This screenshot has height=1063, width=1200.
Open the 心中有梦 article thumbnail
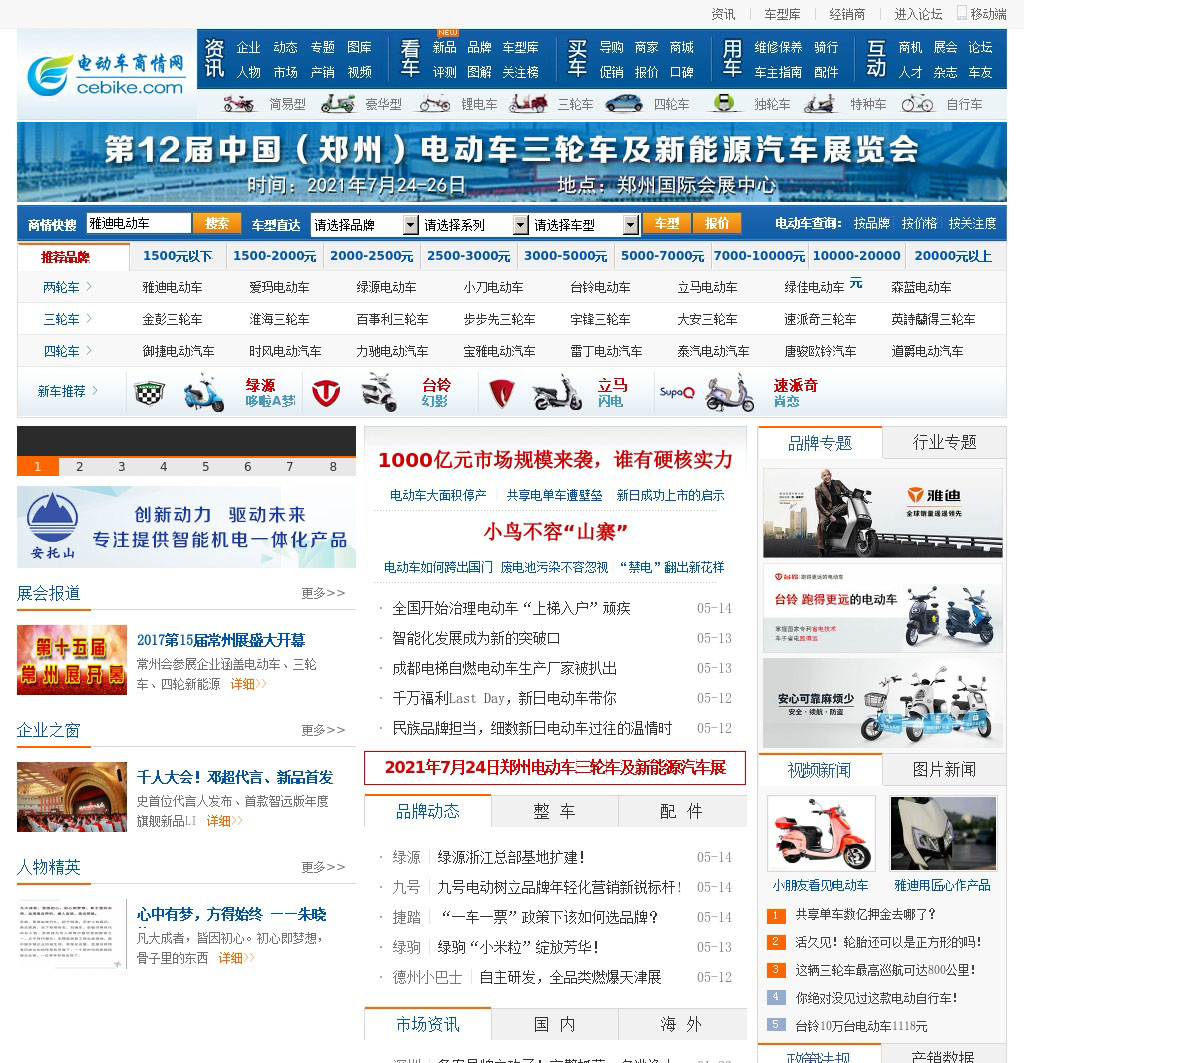coord(72,934)
